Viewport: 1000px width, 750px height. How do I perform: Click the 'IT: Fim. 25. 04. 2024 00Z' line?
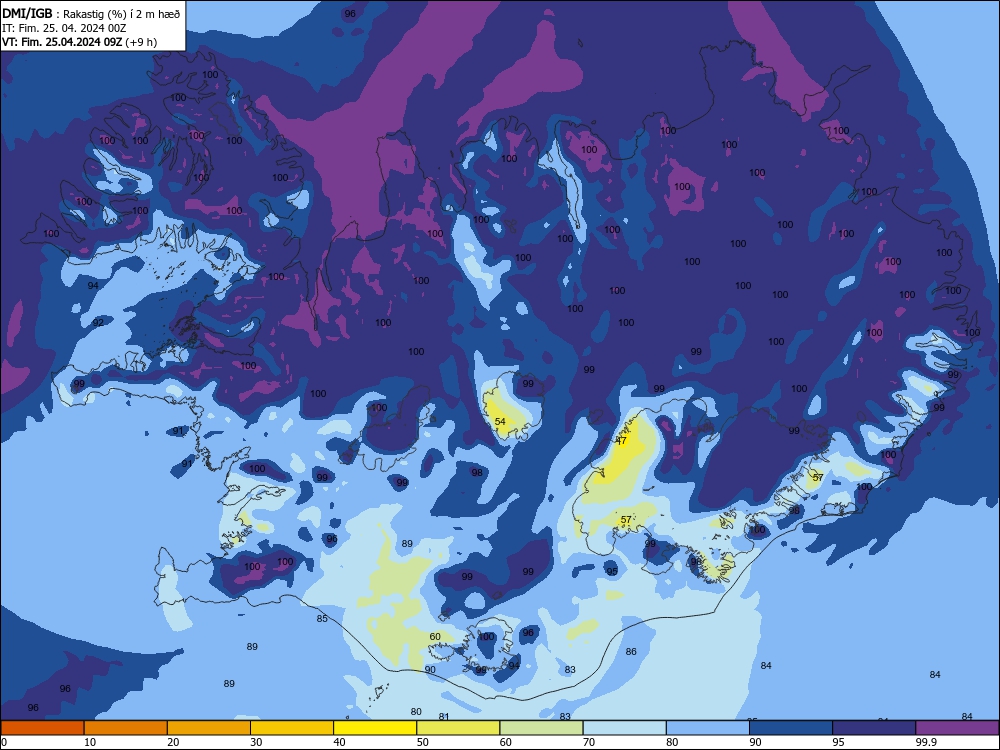(64, 28)
